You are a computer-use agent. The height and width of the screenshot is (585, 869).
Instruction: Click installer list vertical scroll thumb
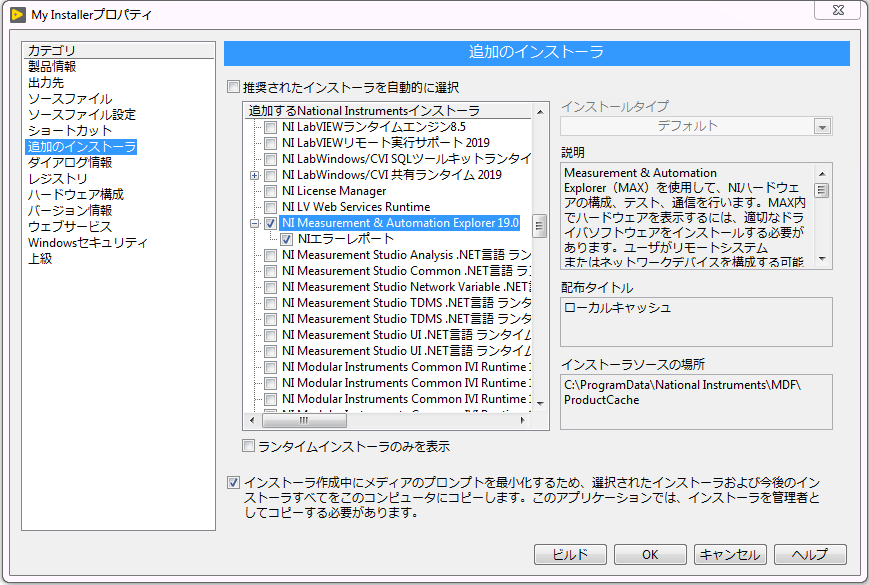pyautogui.click(x=540, y=226)
